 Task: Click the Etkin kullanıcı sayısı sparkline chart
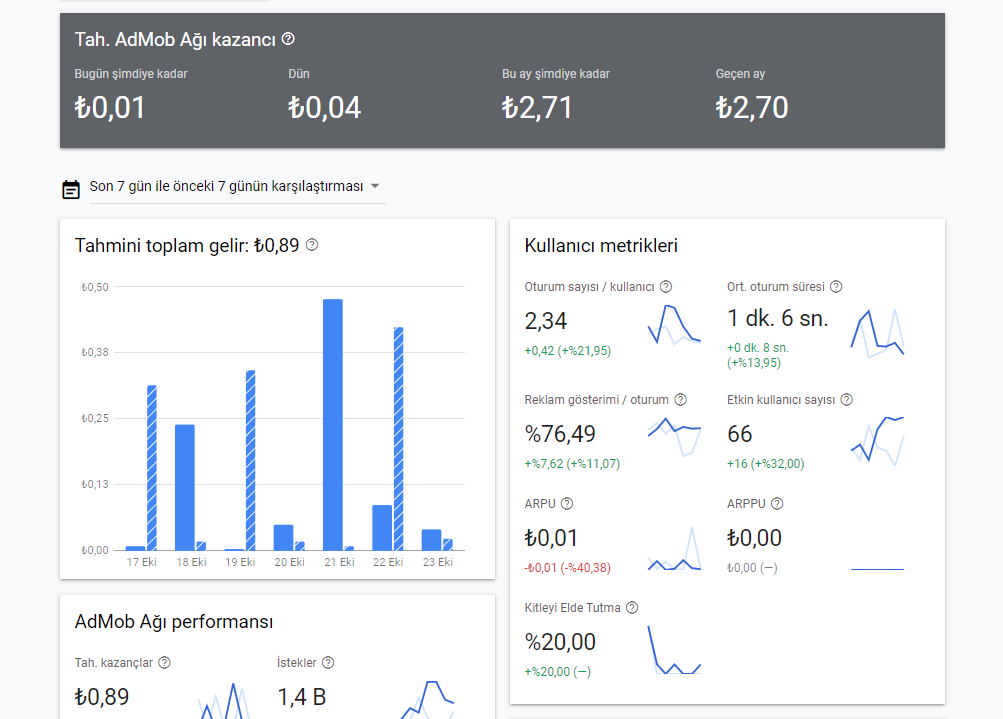[x=878, y=441]
